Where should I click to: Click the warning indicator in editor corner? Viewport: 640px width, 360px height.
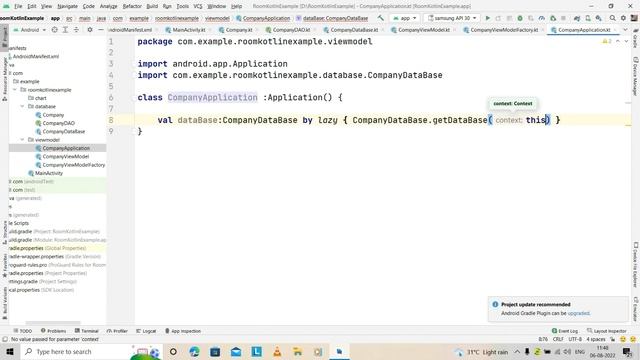(607, 41)
